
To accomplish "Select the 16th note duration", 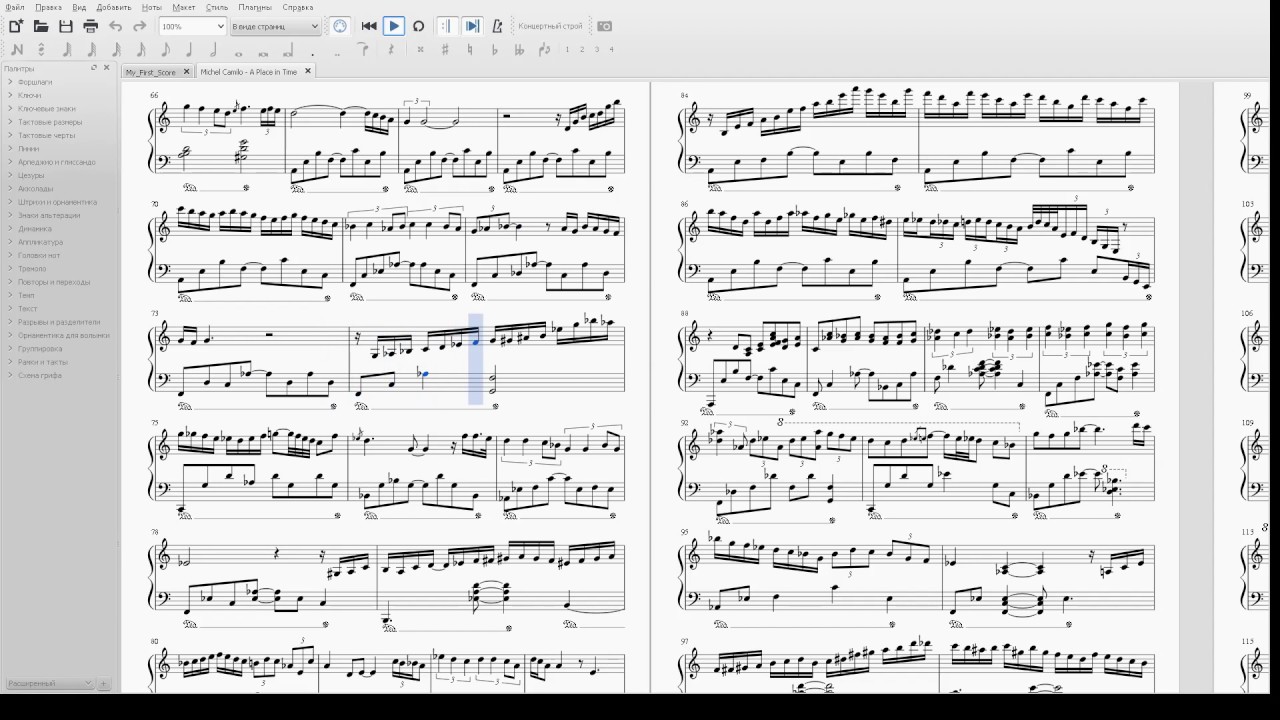I will point(140,49).
